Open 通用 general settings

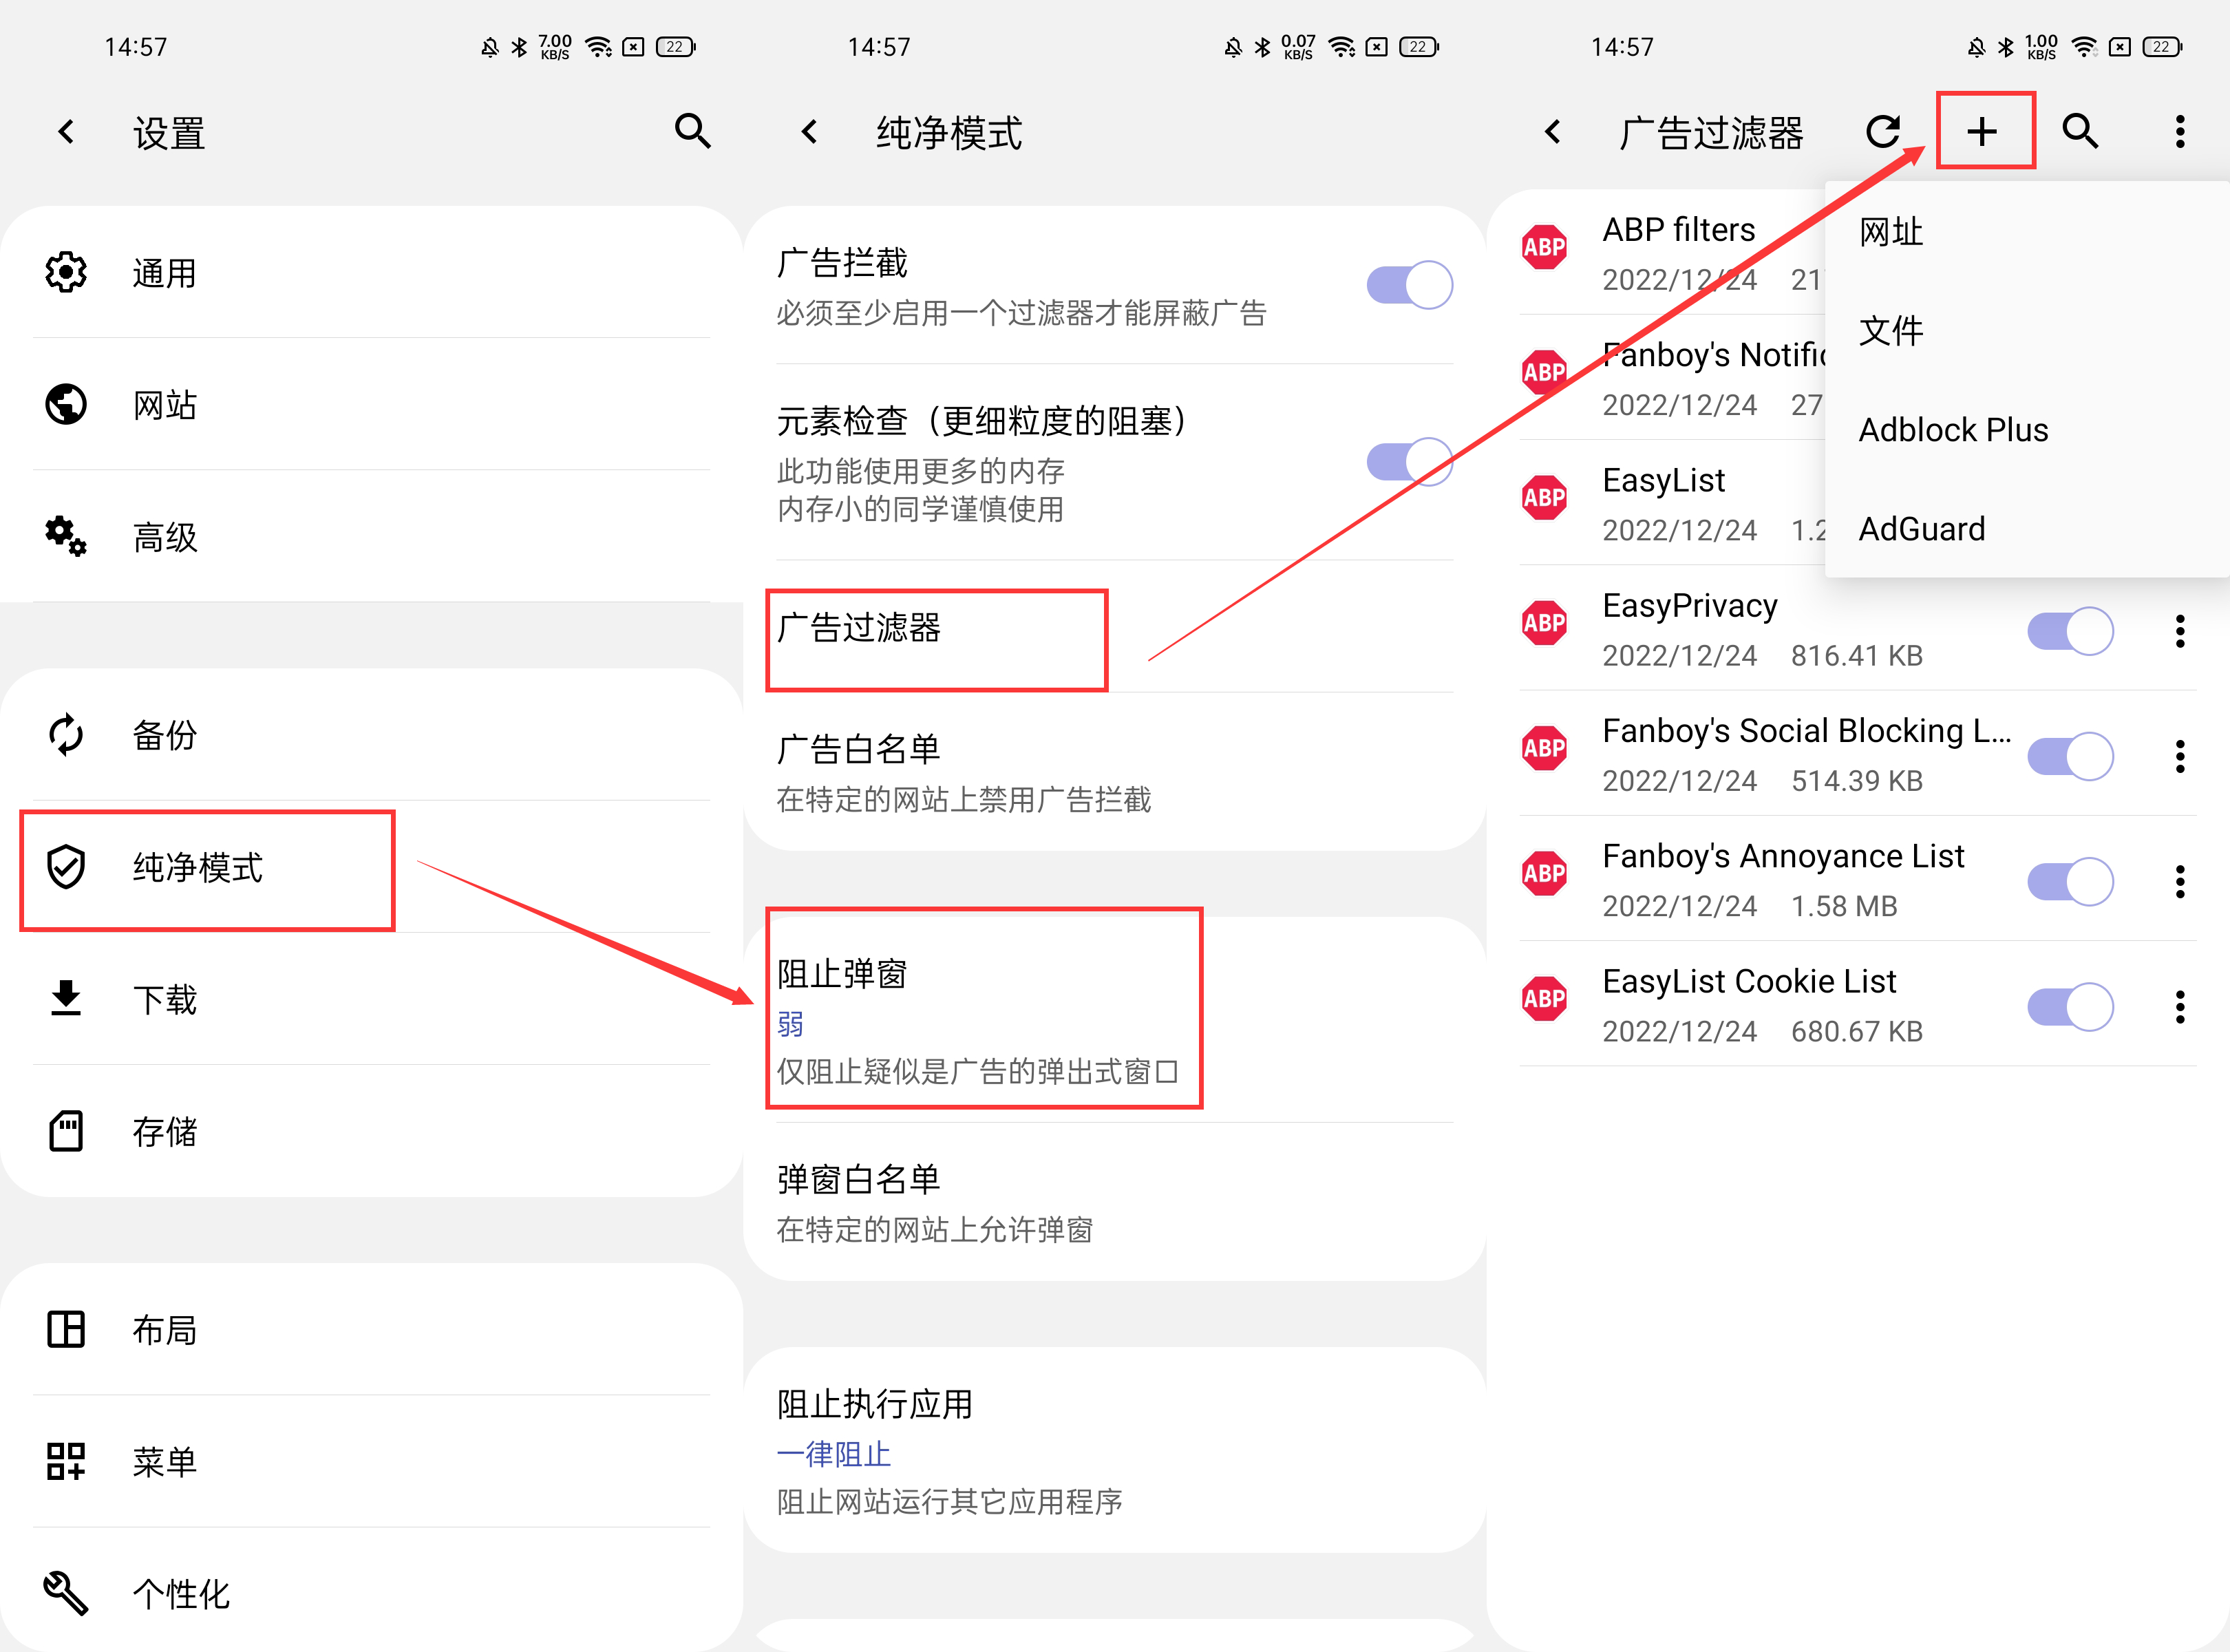[x=372, y=272]
